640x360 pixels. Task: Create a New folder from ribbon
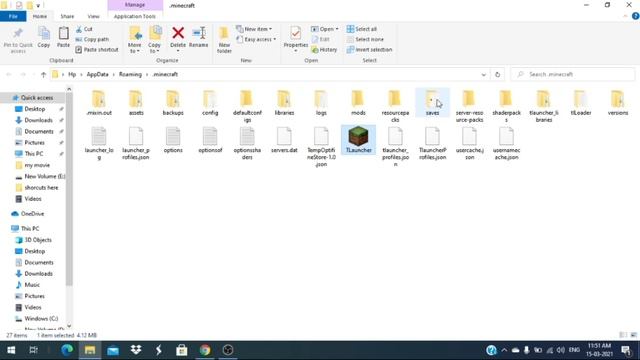click(224, 40)
